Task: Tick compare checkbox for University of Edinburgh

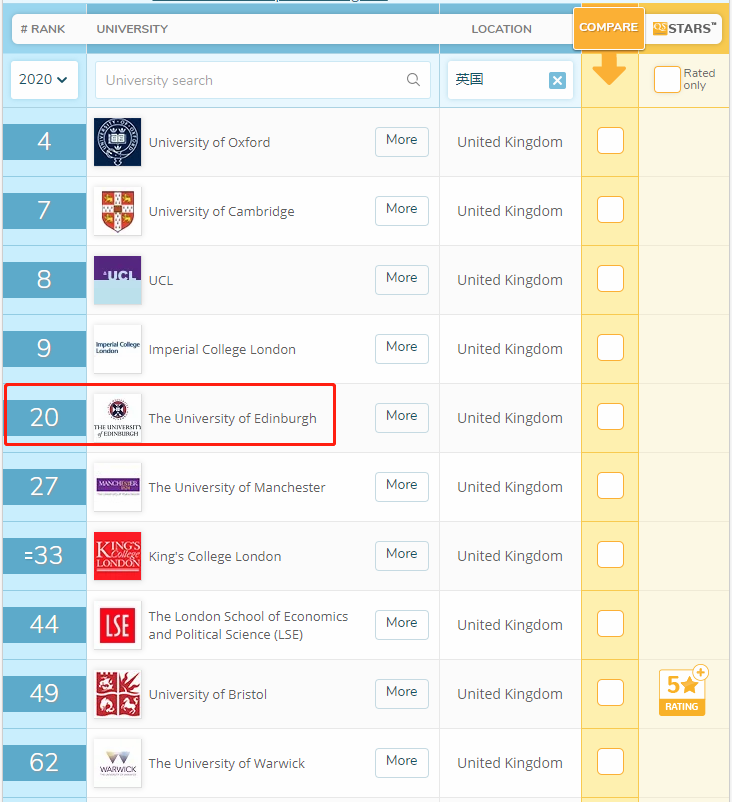Action: 610,417
